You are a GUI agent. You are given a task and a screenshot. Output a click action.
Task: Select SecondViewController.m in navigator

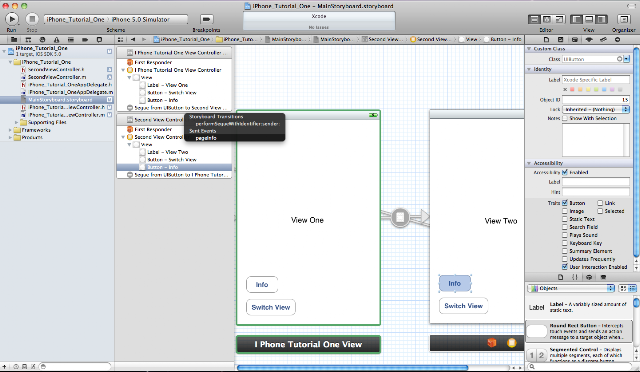[x=57, y=77]
